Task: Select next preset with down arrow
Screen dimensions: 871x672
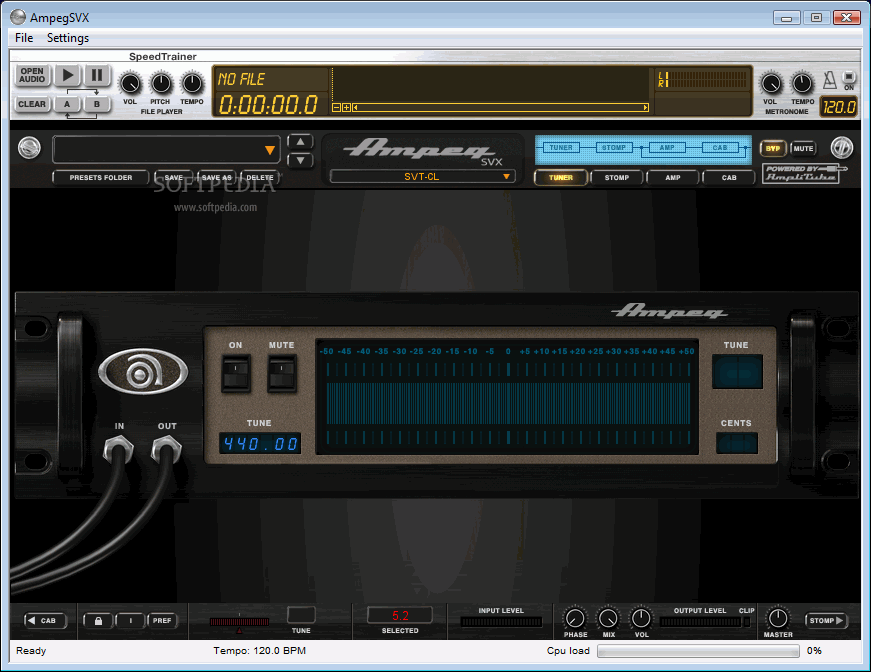Action: pos(301,161)
